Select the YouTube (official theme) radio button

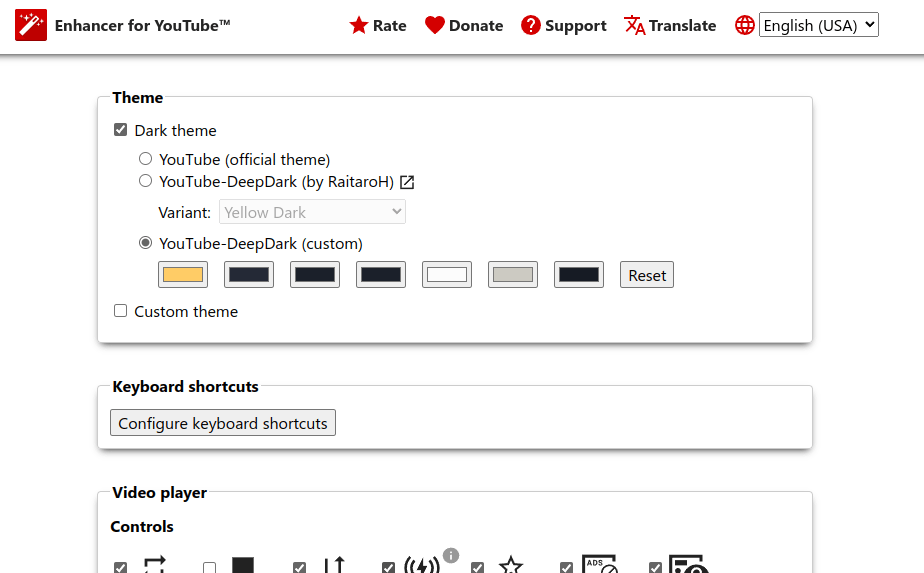tap(146, 159)
